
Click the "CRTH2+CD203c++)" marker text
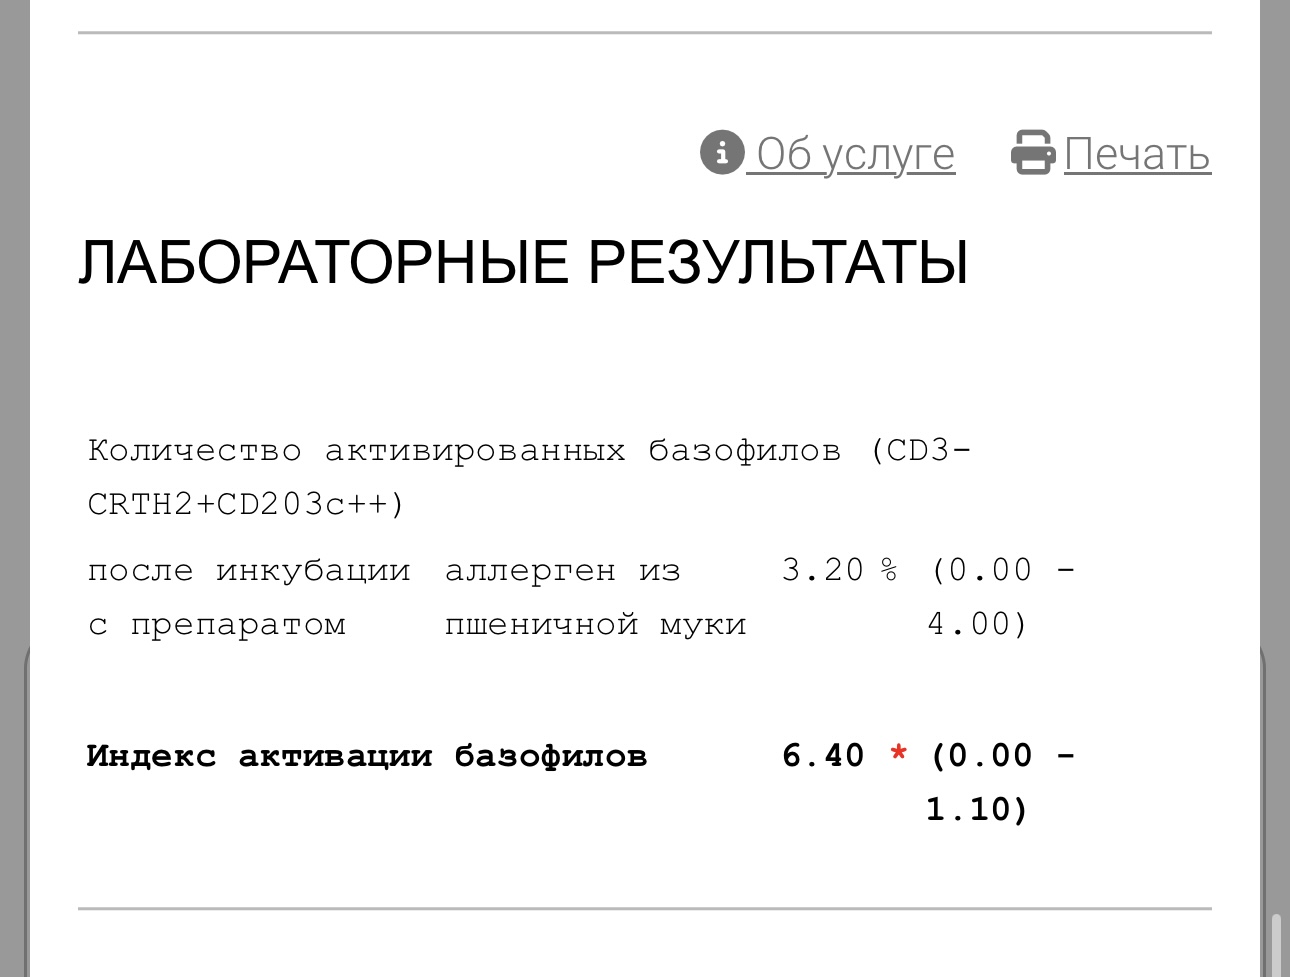point(246,504)
